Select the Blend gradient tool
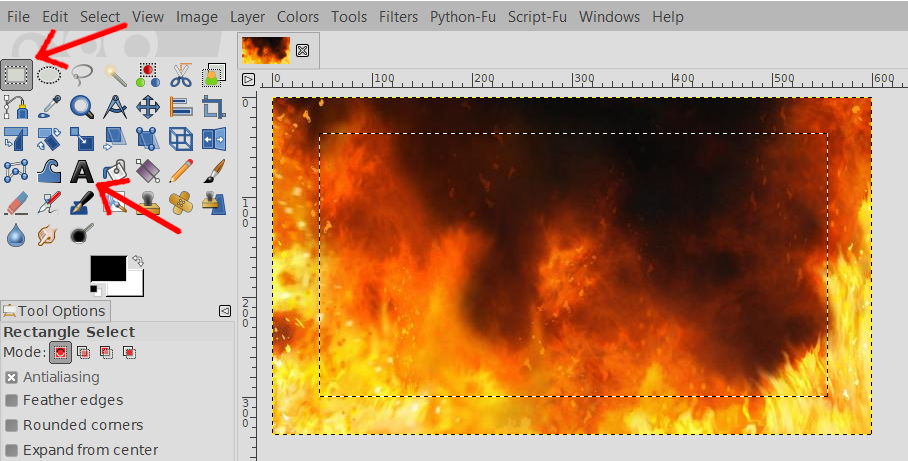The height and width of the screenshot is (461, 908). pyautogui.click(x=148, y=171)
